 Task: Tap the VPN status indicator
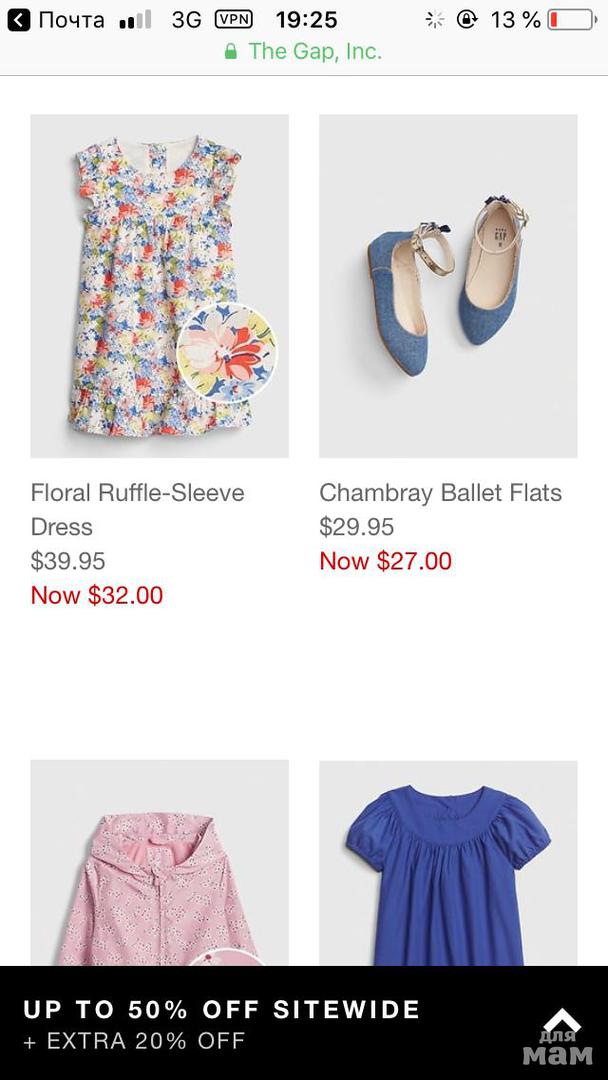tap(233, 20)
